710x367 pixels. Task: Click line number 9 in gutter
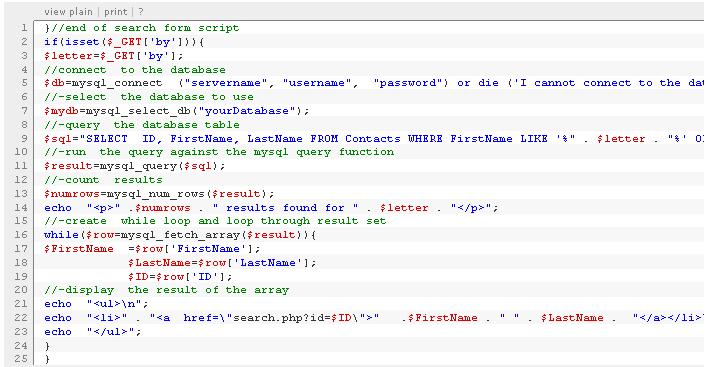point(24,138)
